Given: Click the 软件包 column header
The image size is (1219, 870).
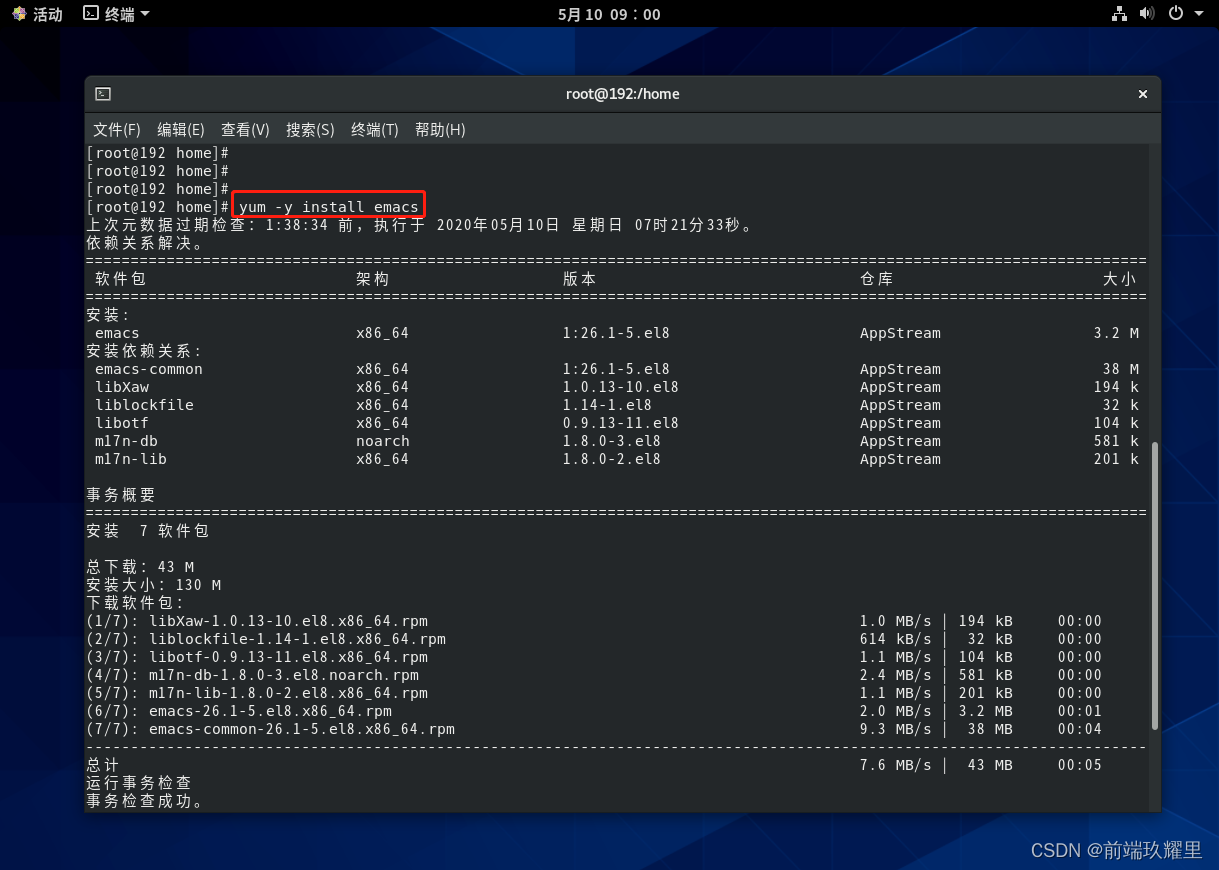Looking at the screenshot, I should tap(120, 279).
